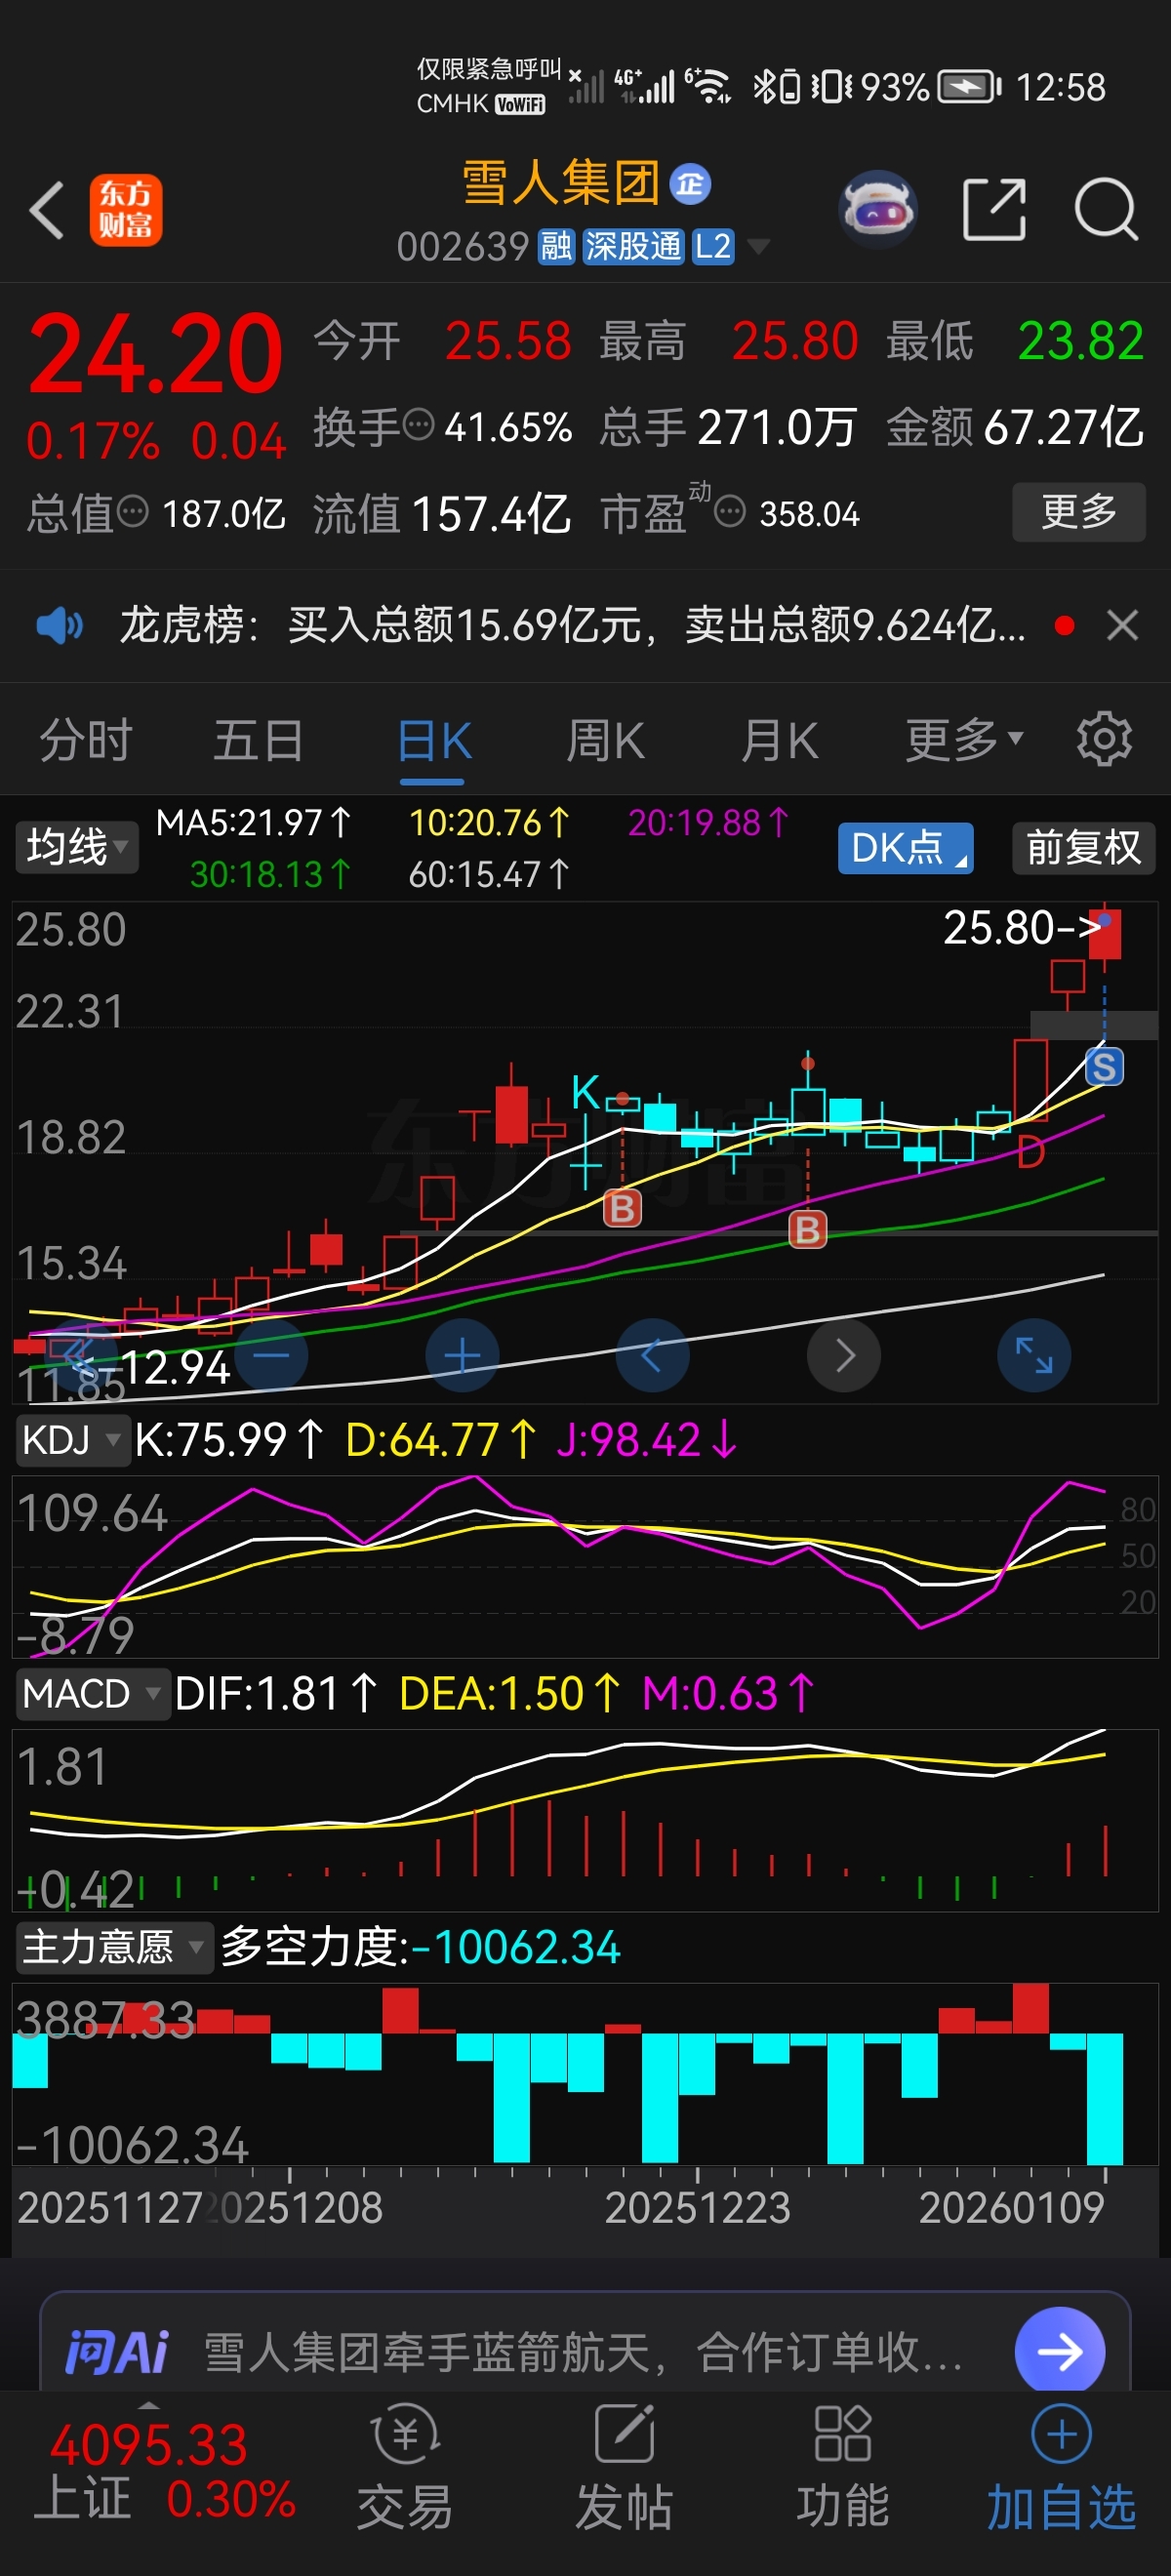This screenshot has width=1171, height=2576.
Task: Tap the current price 24.20
Action: tap(156, 352)
